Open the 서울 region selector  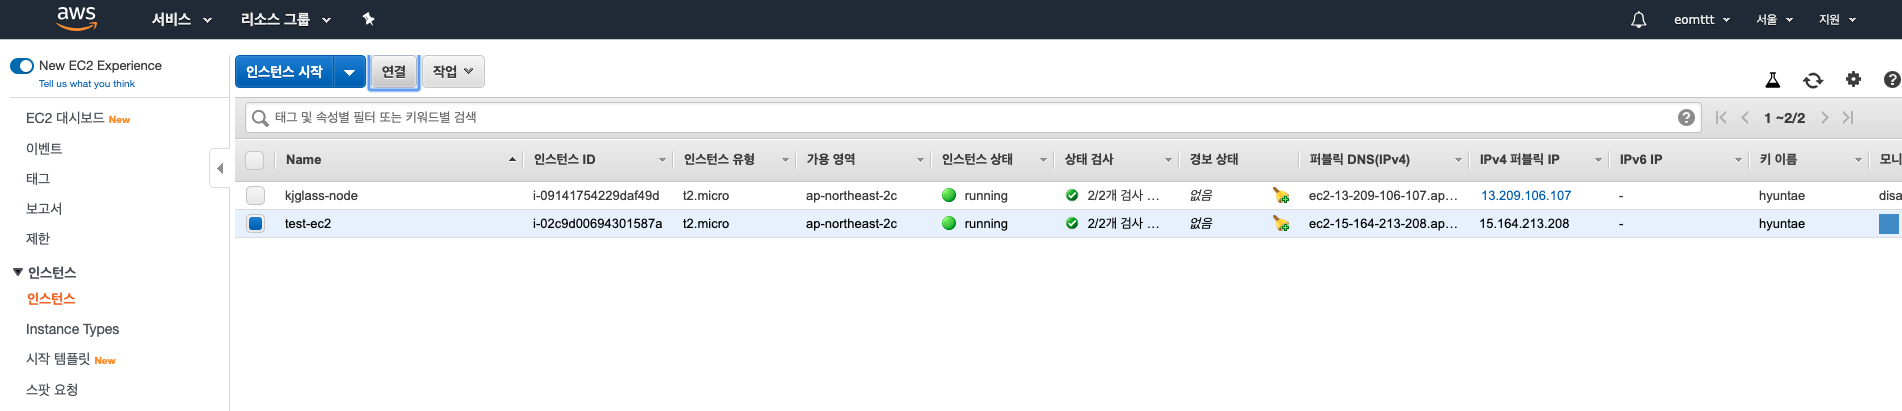pyautogui.click(x=1775, y=19)
